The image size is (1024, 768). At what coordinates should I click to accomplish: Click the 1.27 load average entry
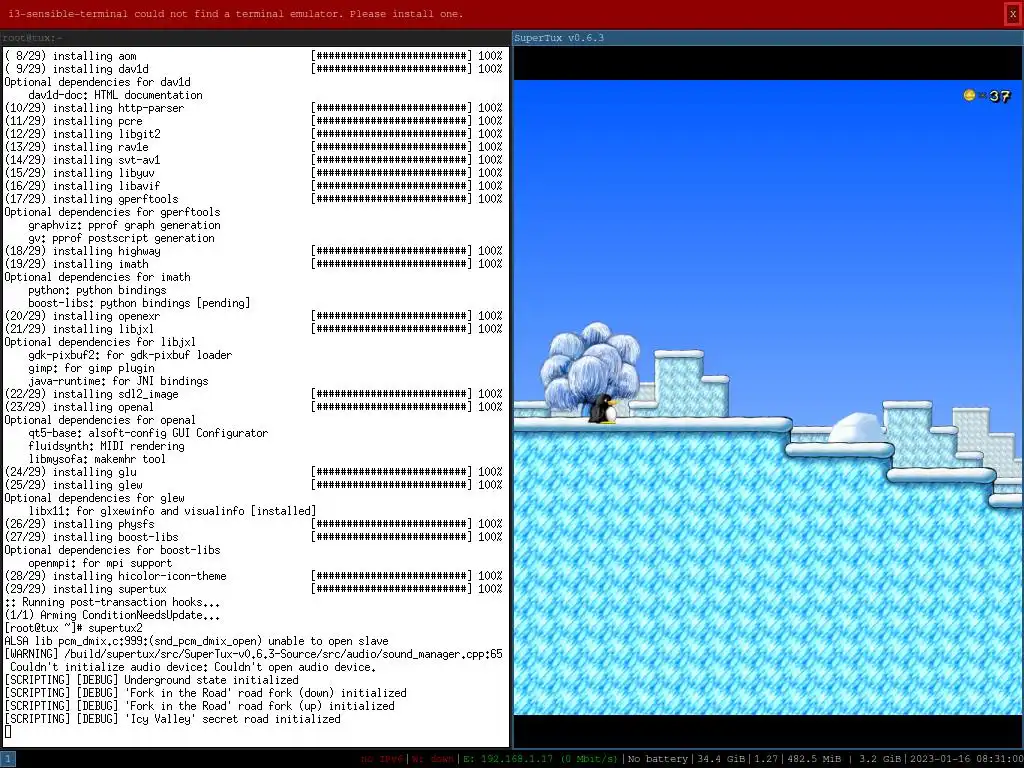(x=765, y=759)
